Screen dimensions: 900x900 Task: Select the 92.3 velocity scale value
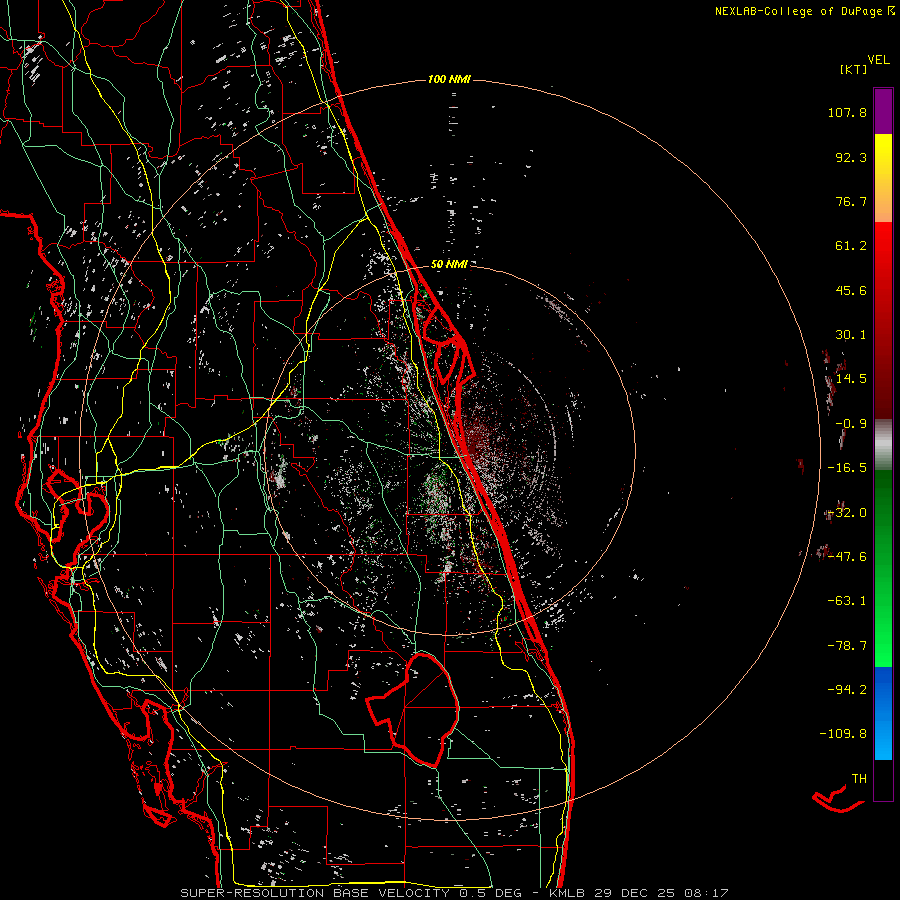tap(851, 157)
